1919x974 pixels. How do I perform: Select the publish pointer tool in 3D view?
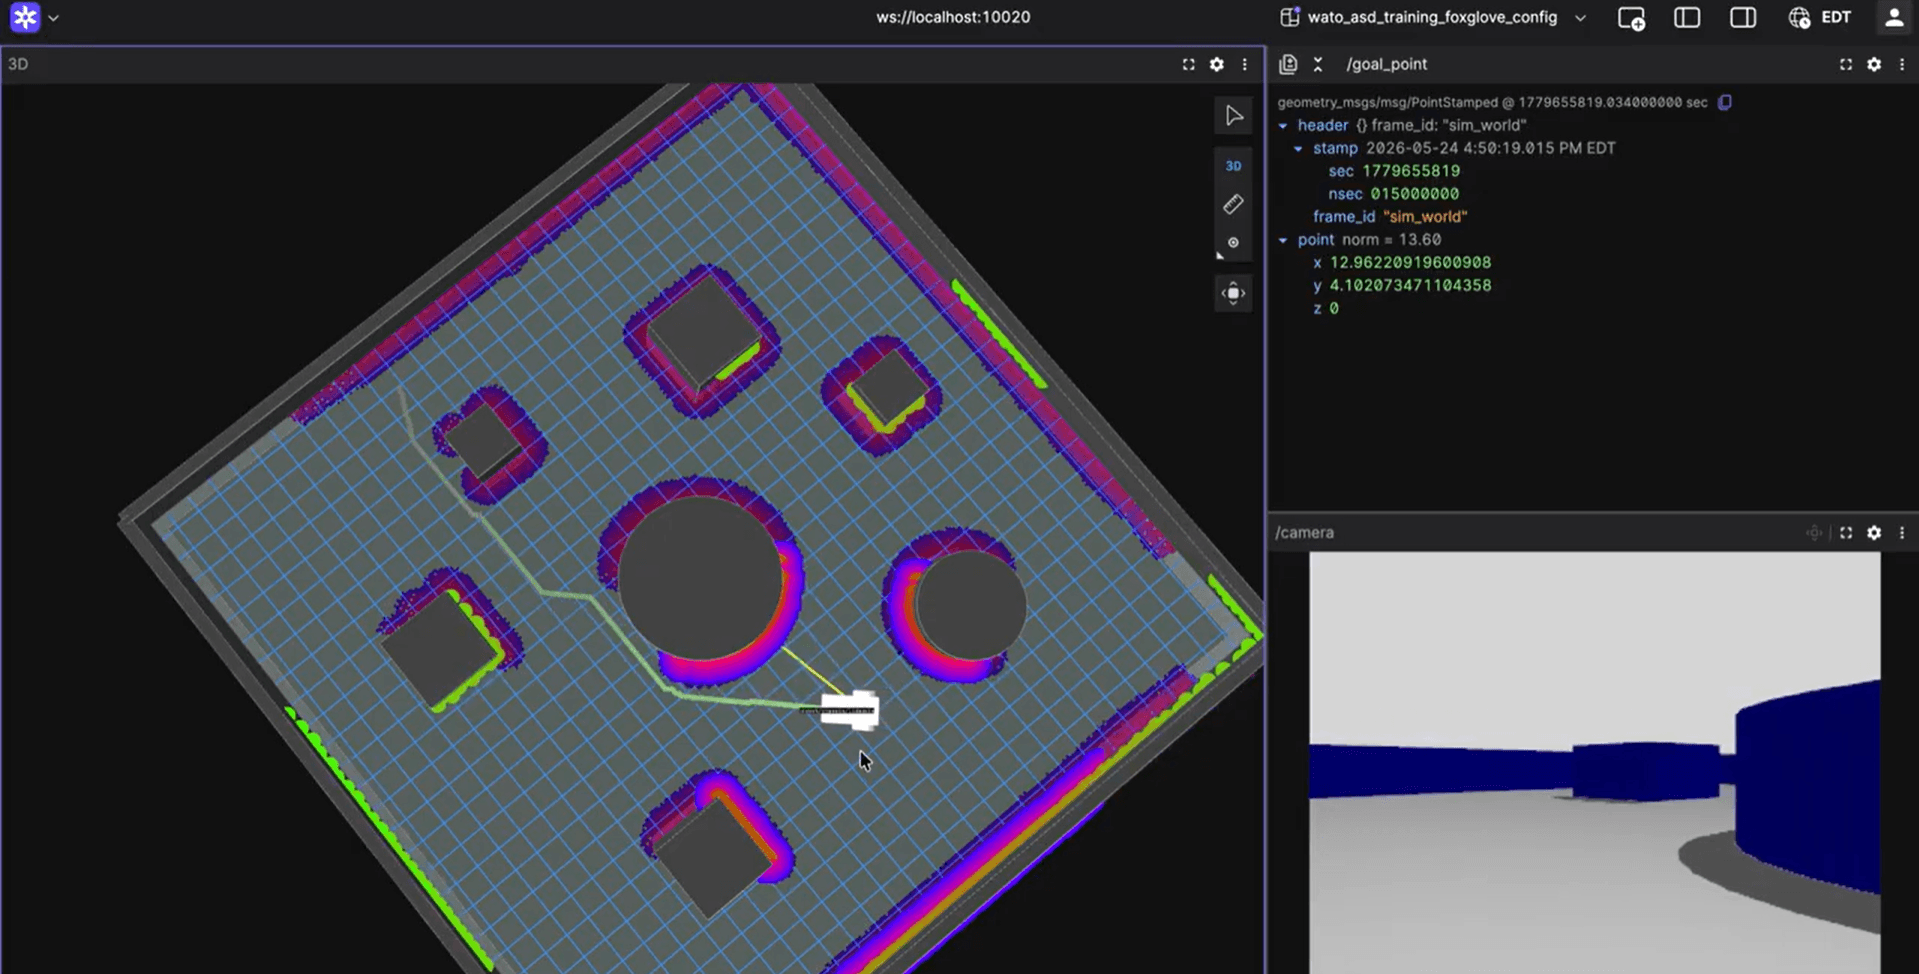[x=1234, y=116]
